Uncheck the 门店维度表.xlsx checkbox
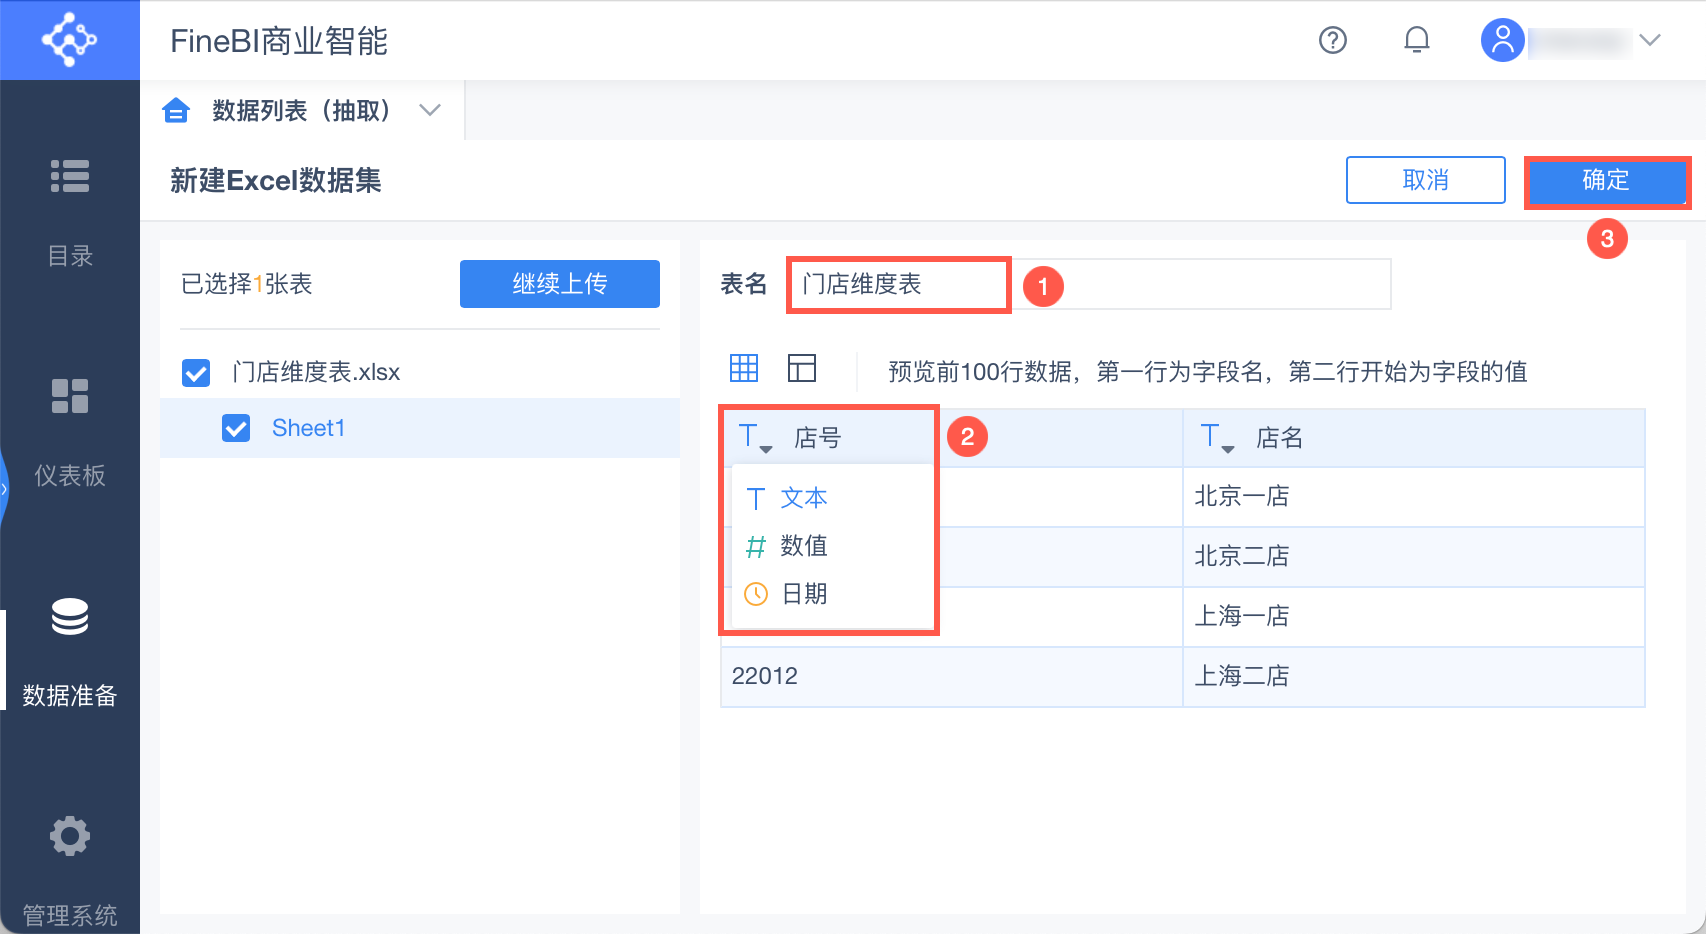1706x934 pixels. pos(196,373)
